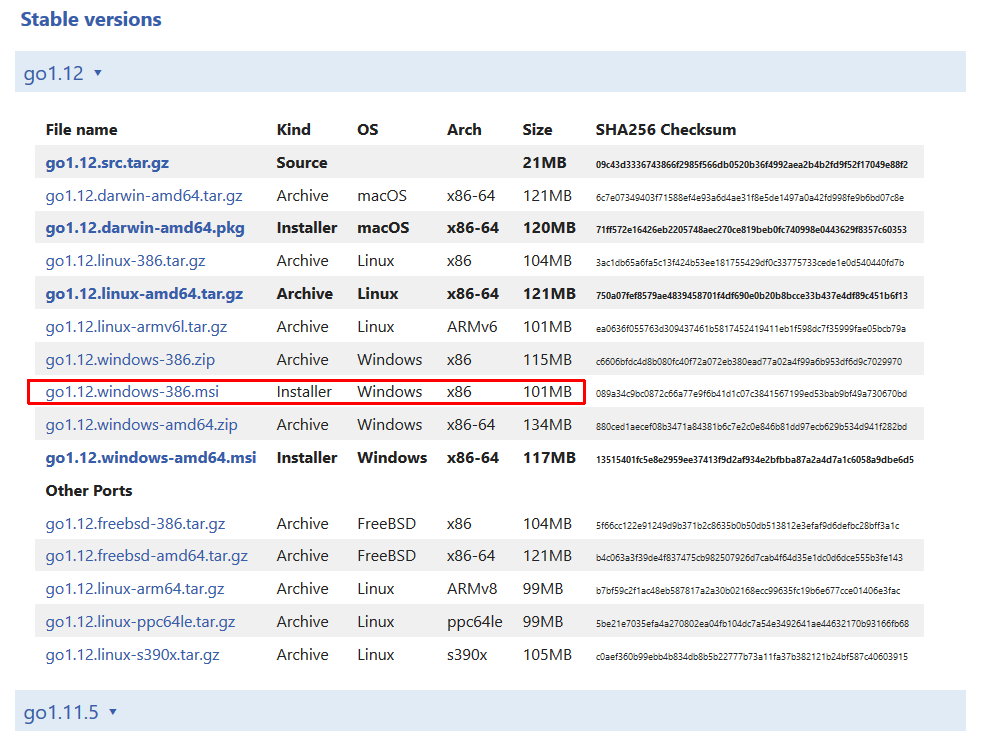This screenshot has width=982, height=755.
Task: Download go1.12.src.tar.gz source file
Action: pyautogui.click(x=107, y=163)
